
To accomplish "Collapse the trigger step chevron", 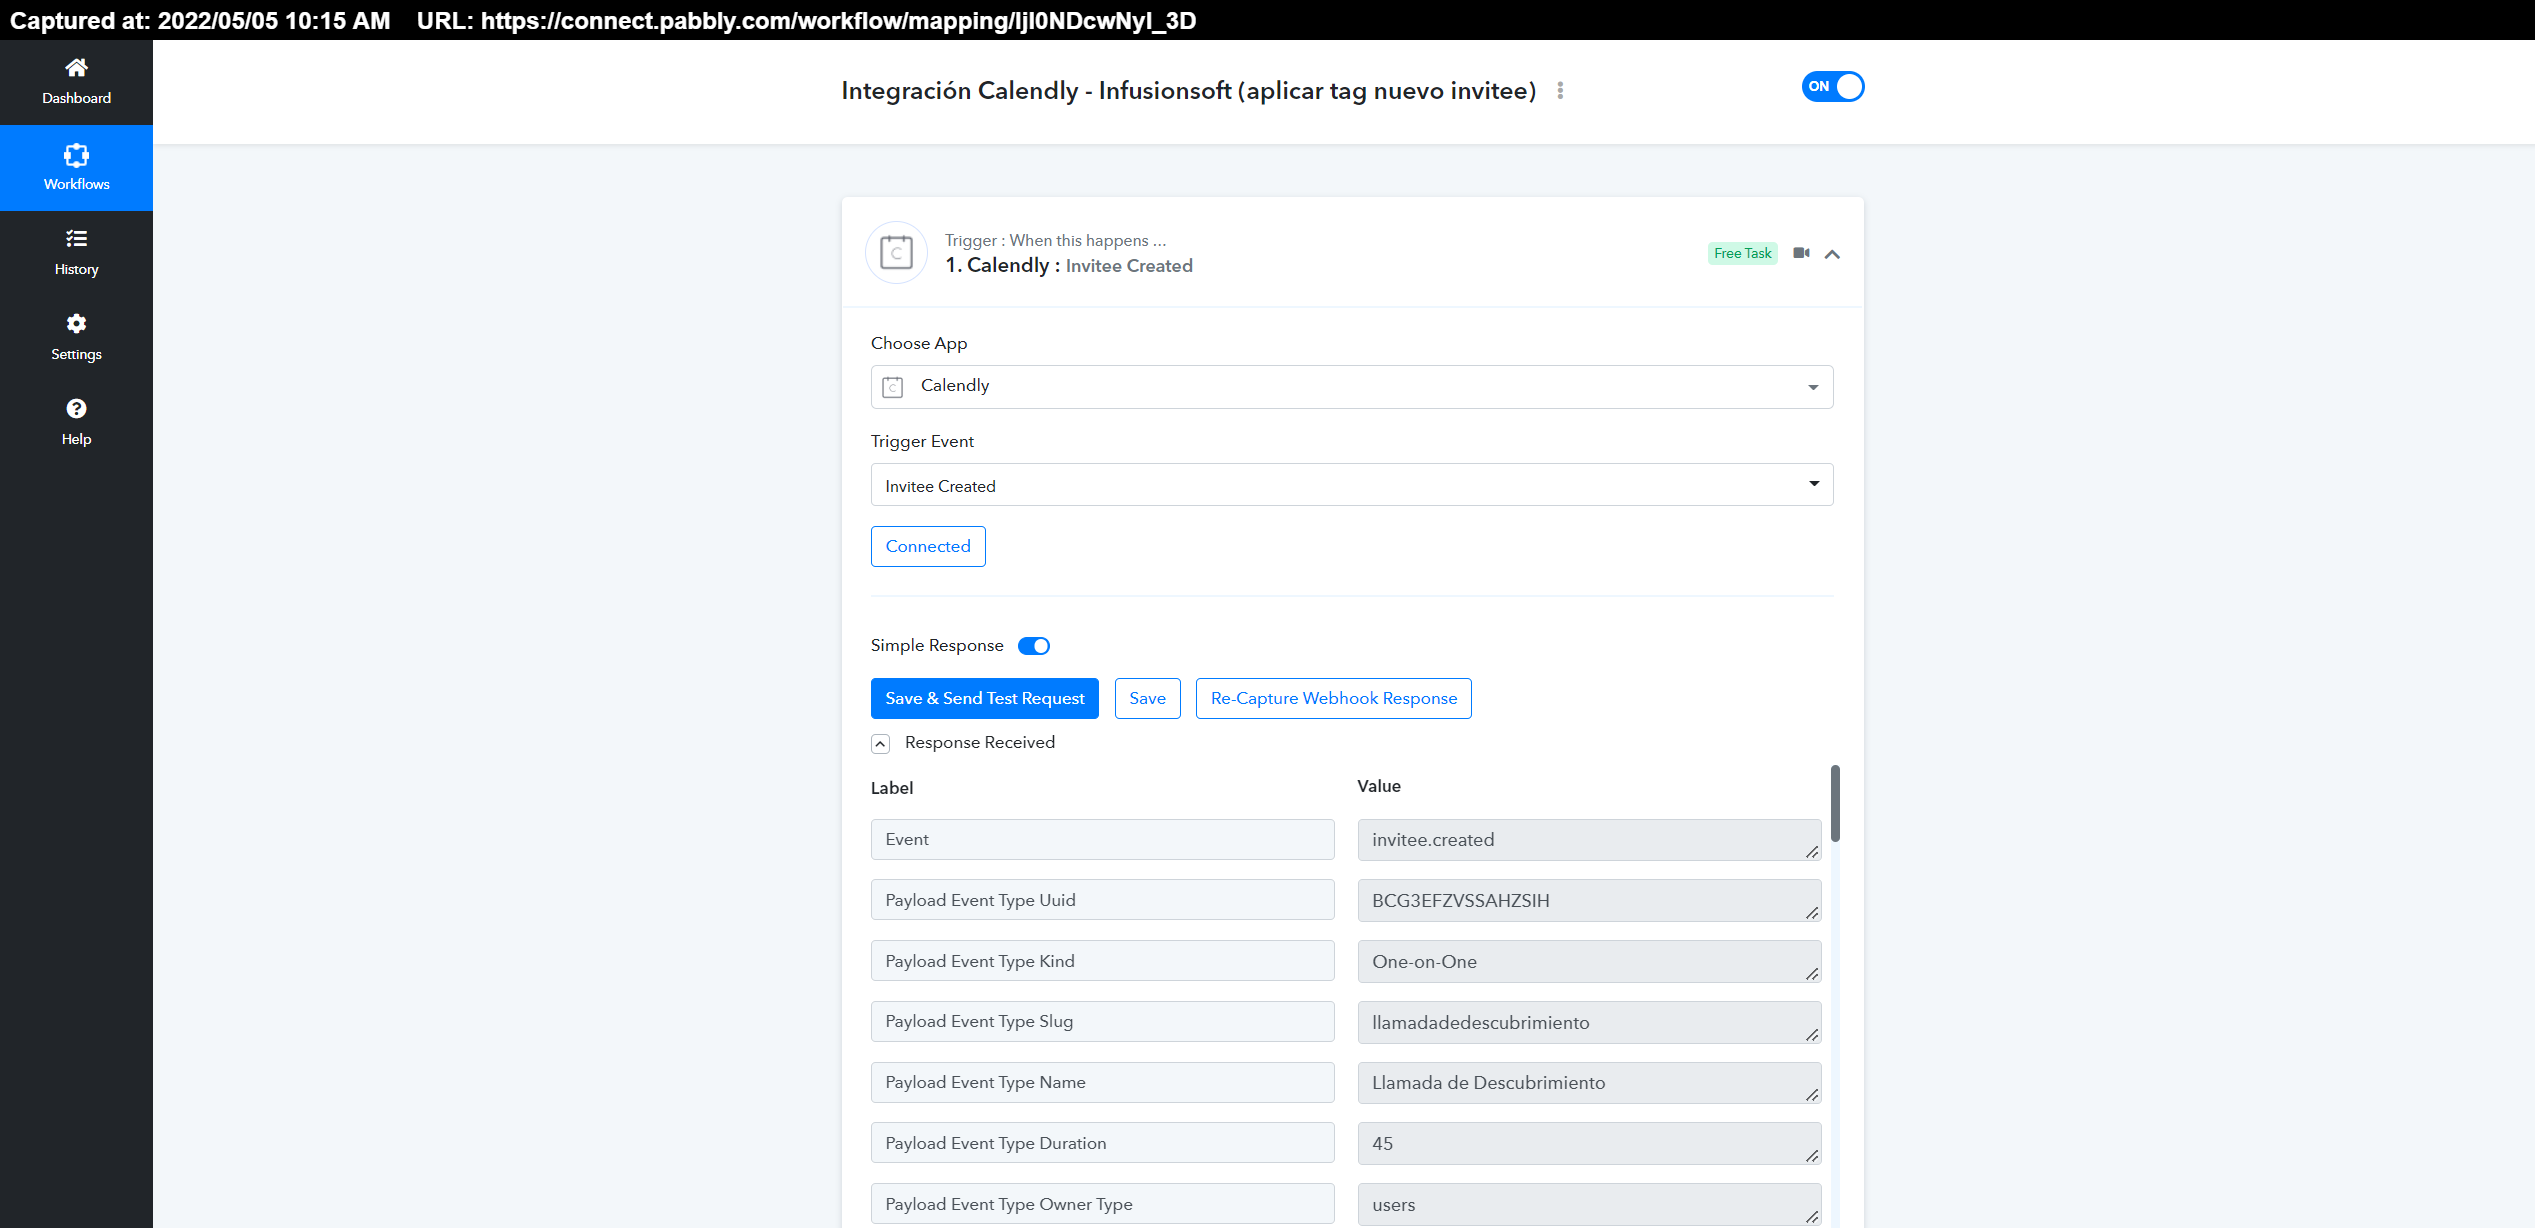I will (1832, 254).
